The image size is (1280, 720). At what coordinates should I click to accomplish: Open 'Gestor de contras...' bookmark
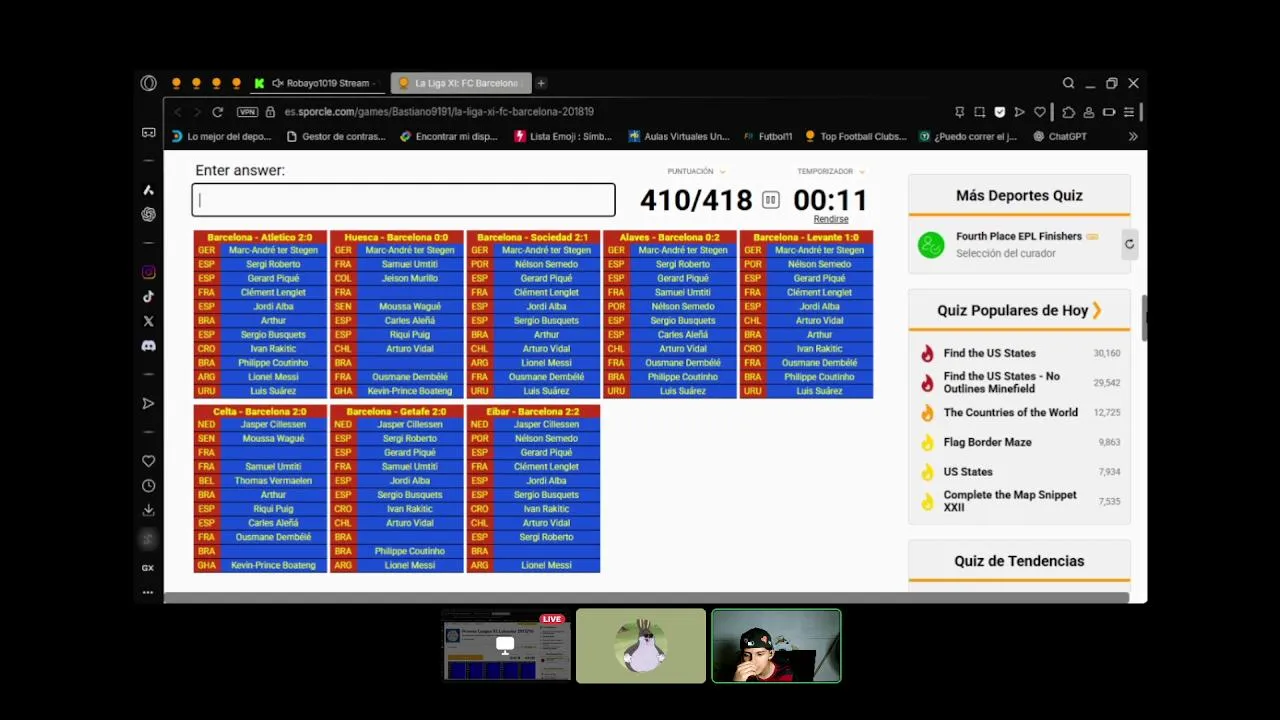335,136
